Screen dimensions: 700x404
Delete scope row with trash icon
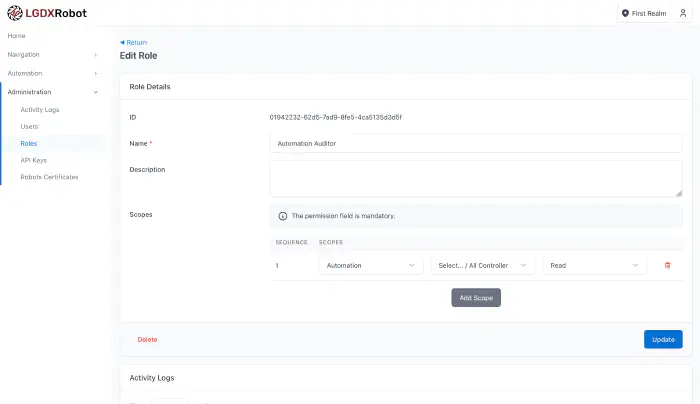(668, 265)
